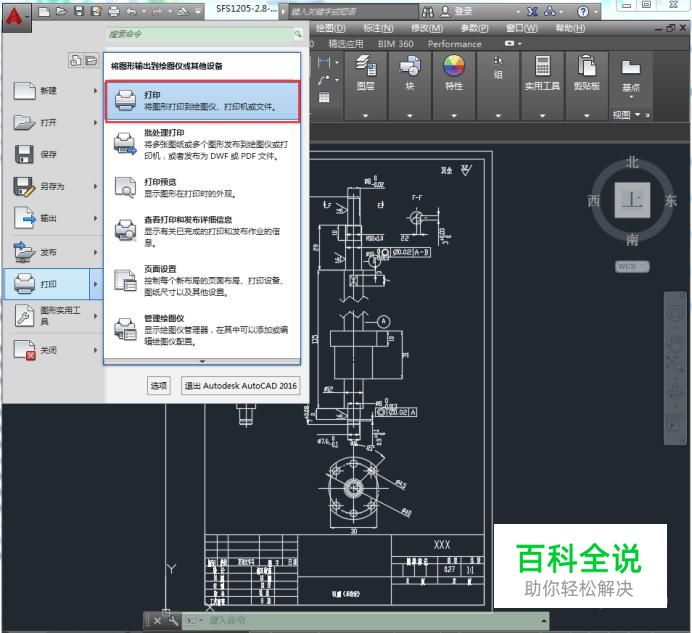Choose 页面设置 page setup option

202,280
